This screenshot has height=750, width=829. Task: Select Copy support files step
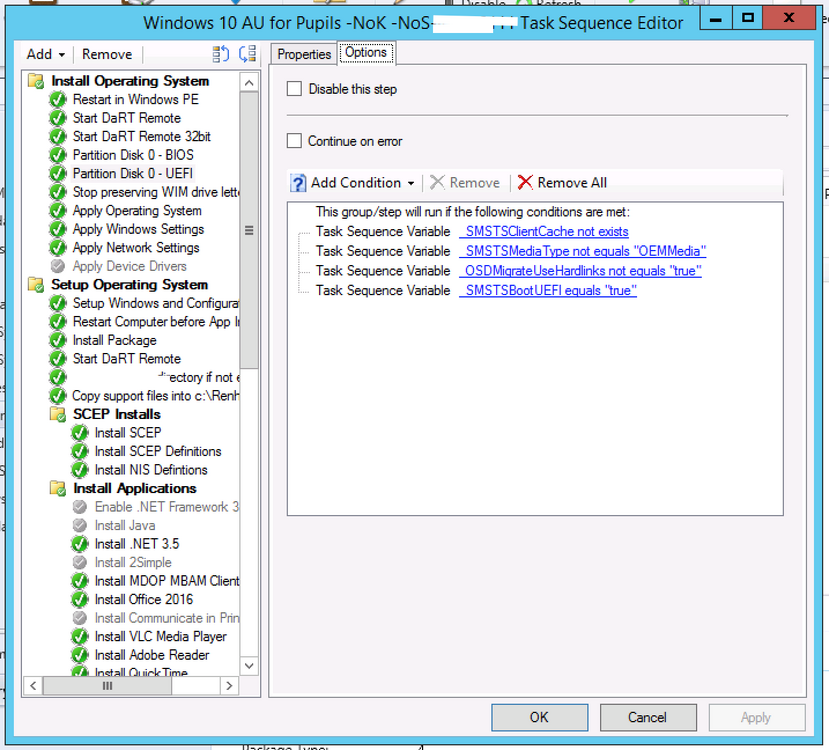(156, 395)
